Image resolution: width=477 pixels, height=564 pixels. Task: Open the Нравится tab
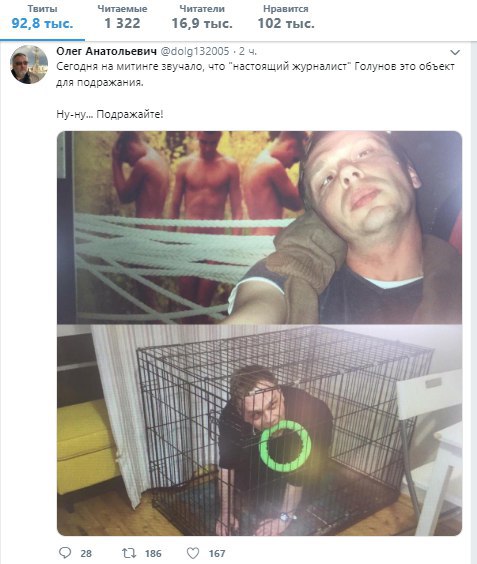(x=286, y=18)
